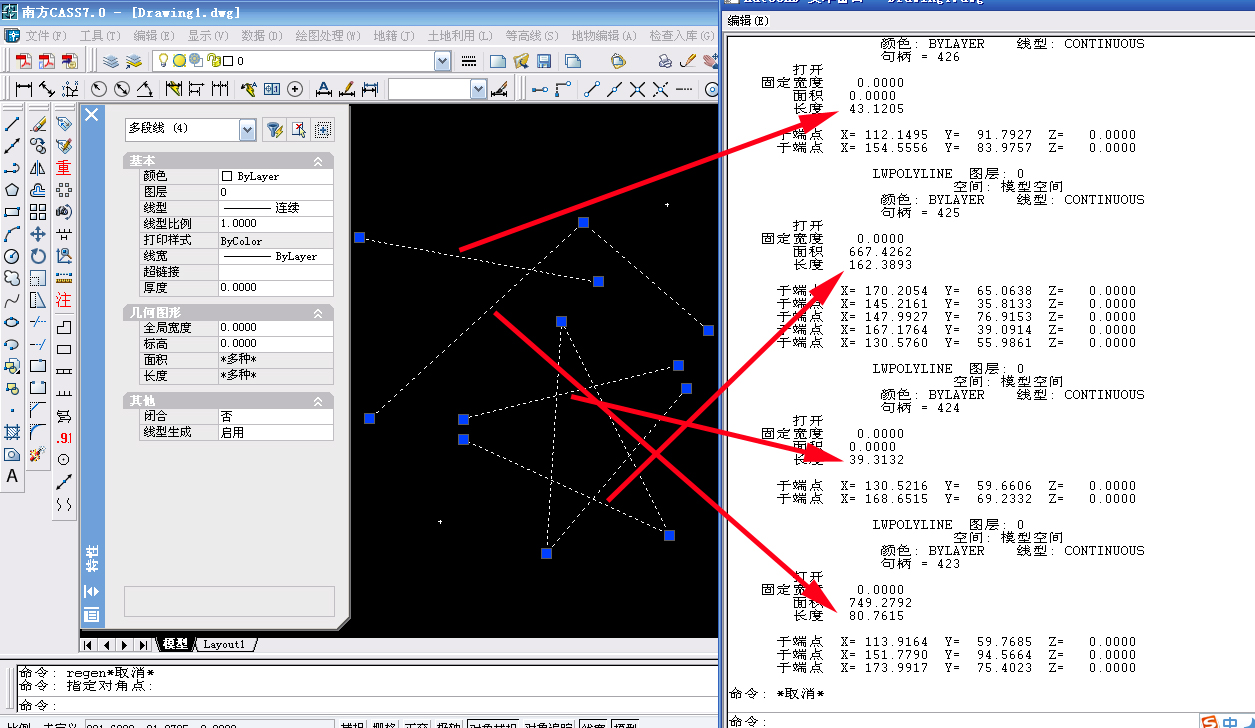Open the 多段线 (4) object type dropdown
This screenshot has height=728, width=1255.
click(x=247, y=129)
